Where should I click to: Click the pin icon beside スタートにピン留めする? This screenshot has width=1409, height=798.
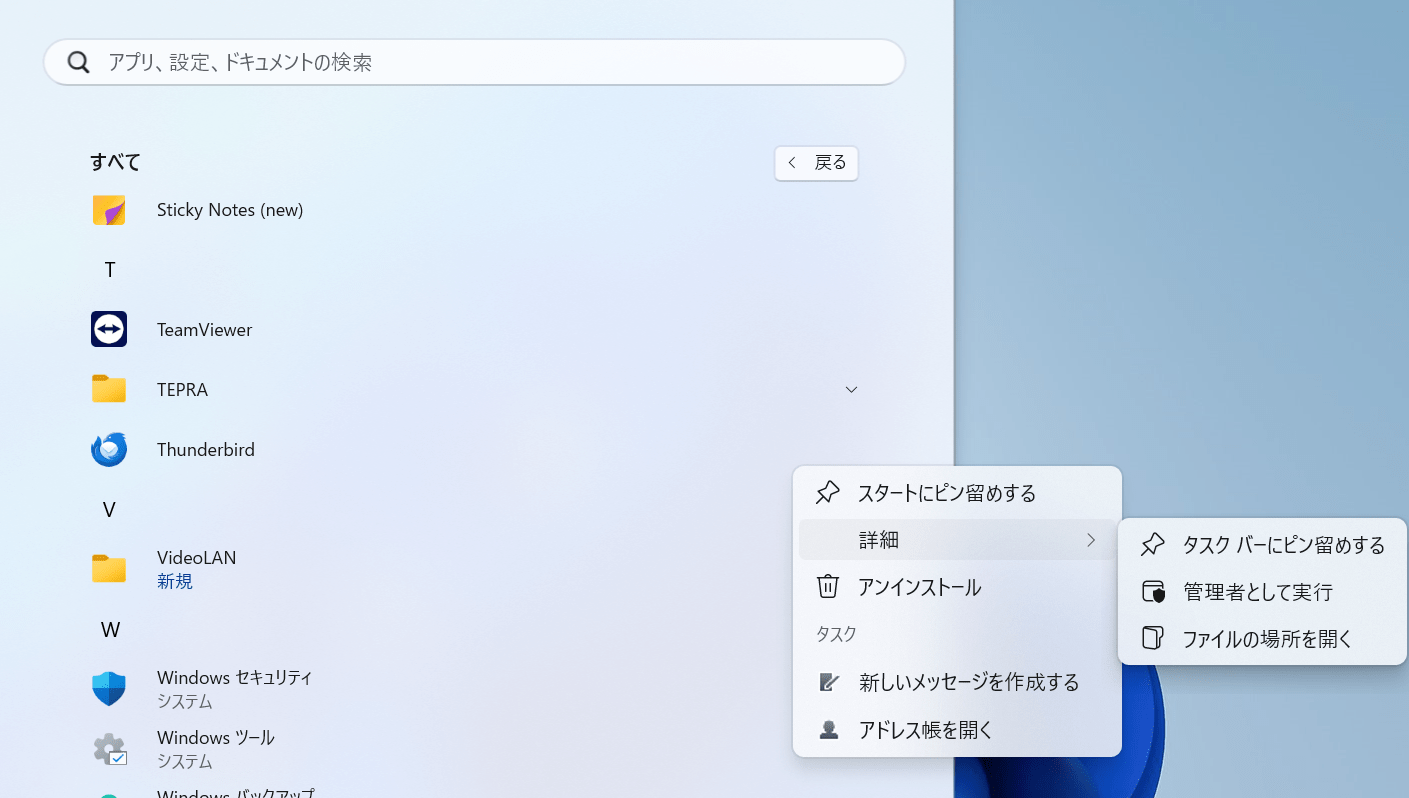pyautogui.click(x=828, y=493)
